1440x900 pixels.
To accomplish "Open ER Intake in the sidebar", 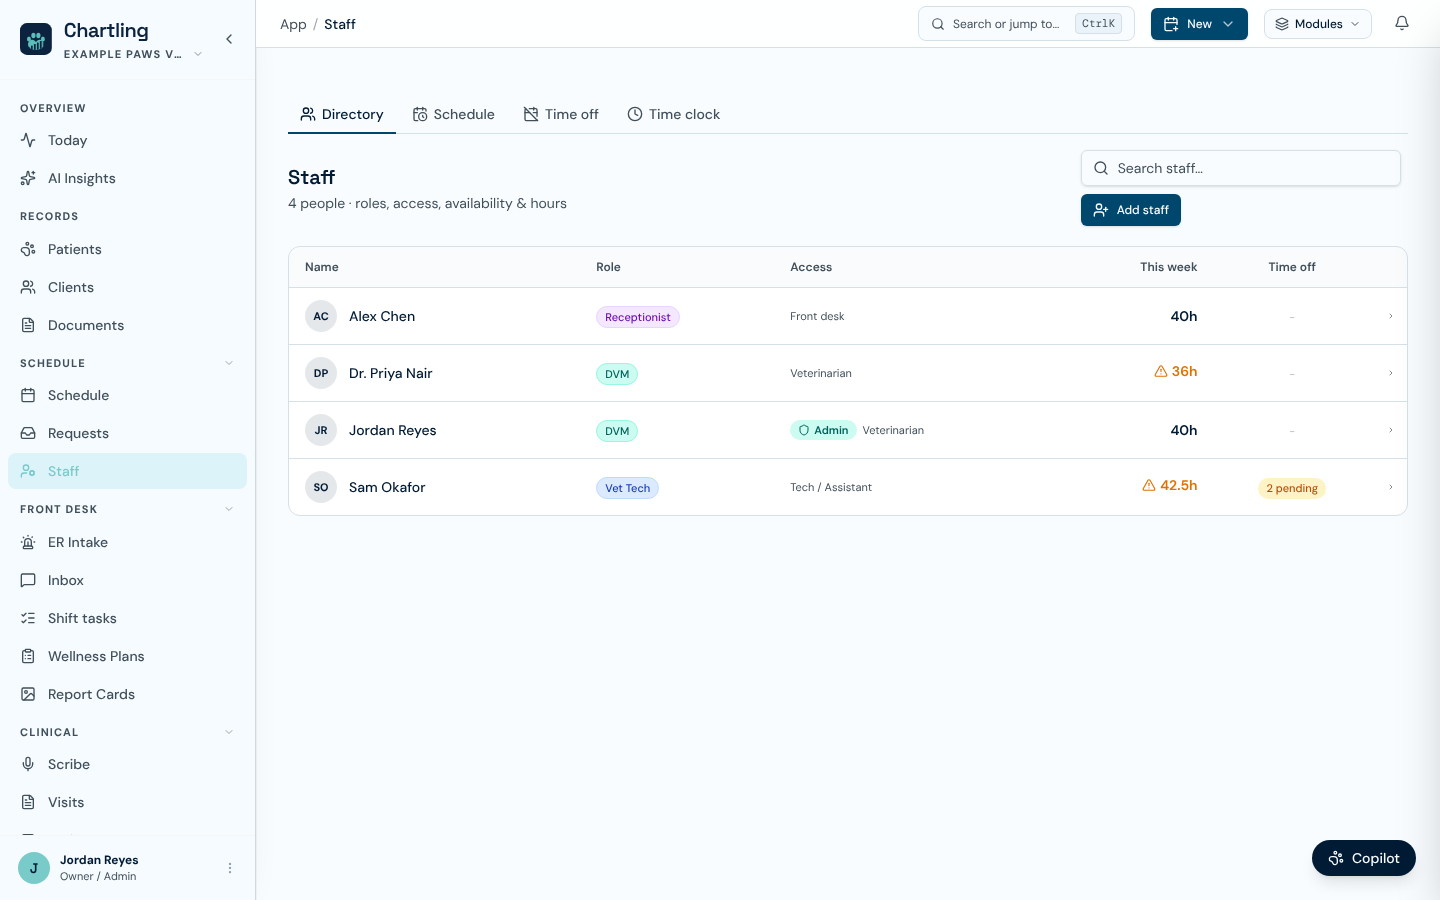I will coord(127,542).
